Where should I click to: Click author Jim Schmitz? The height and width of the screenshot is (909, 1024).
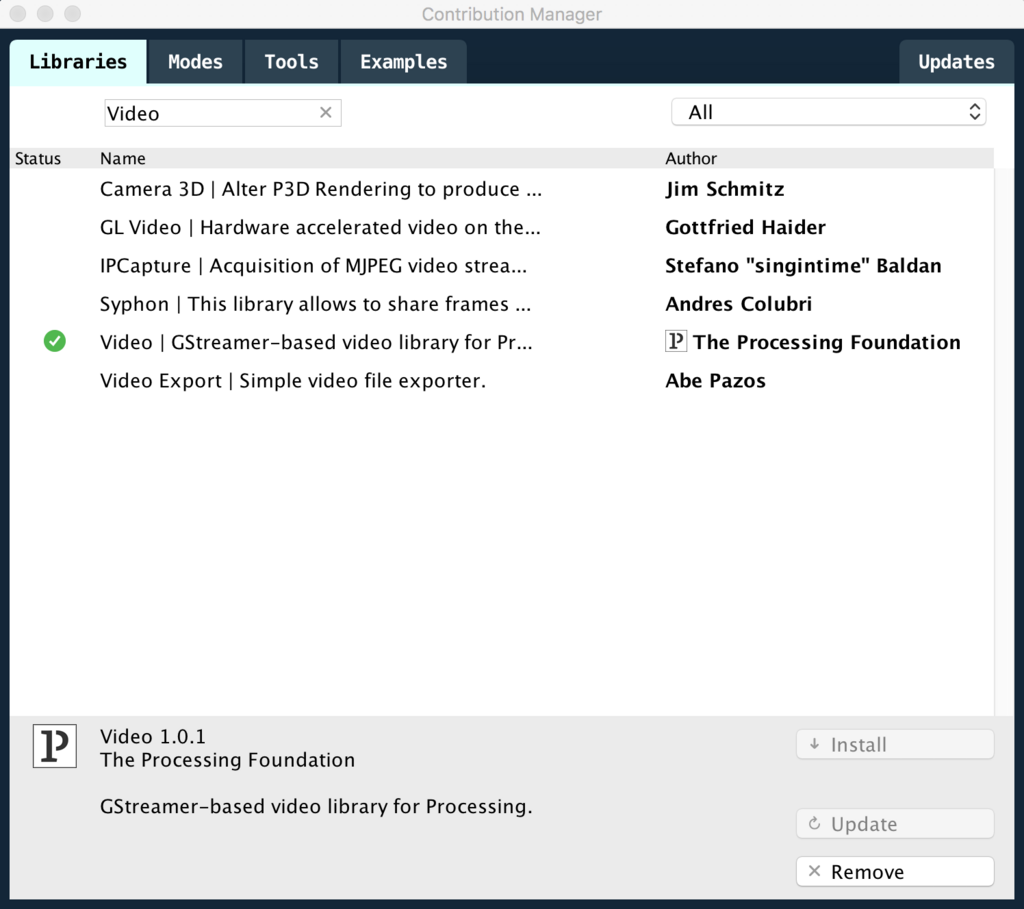(x=725, y=189)
